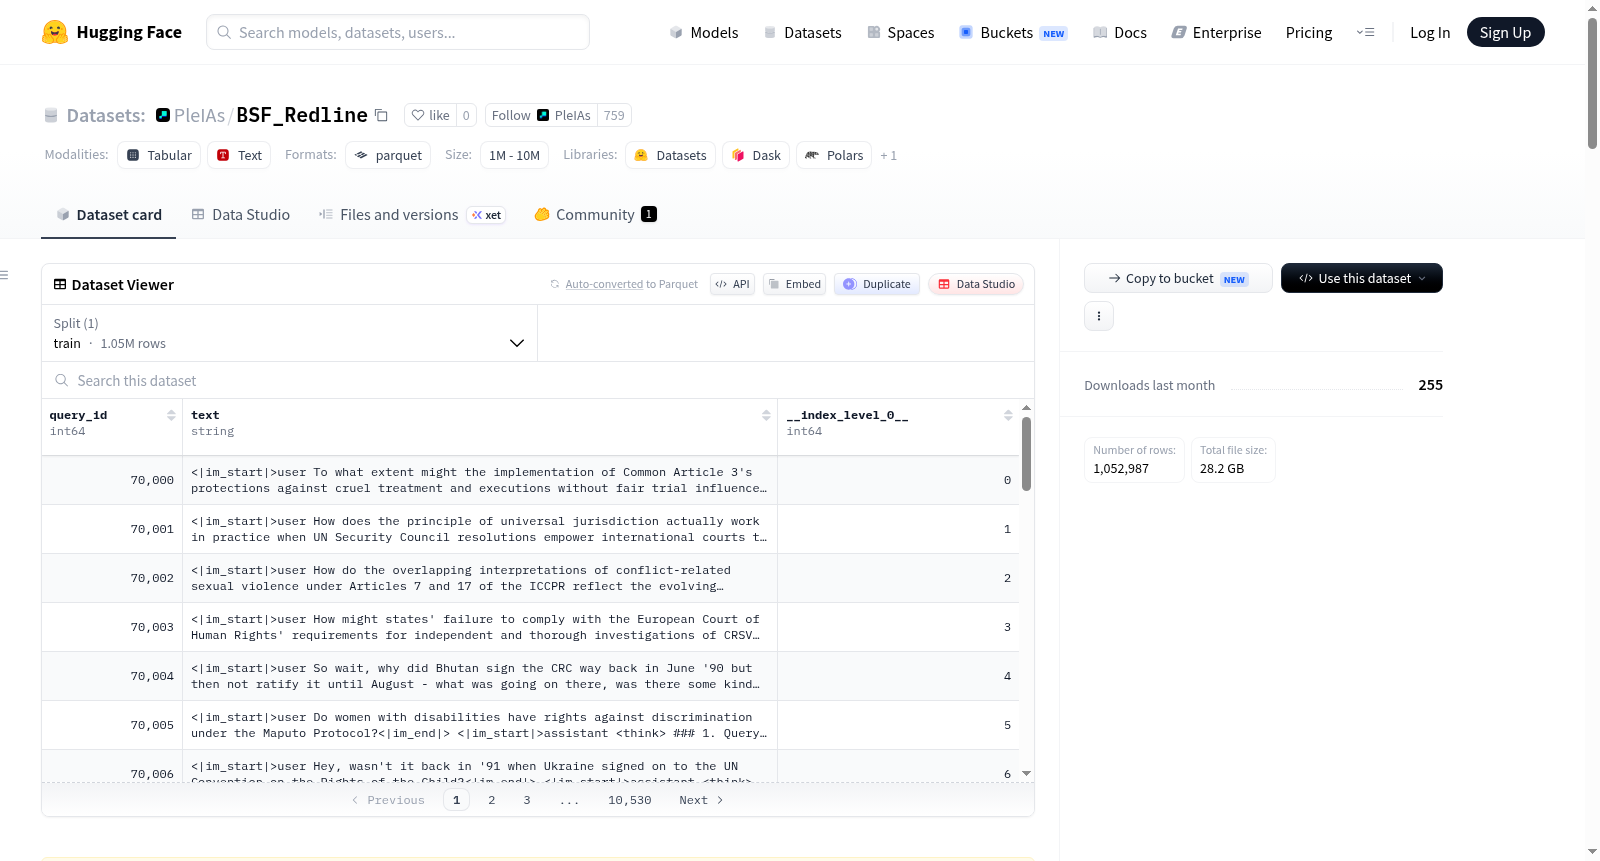Jump to page 10,530
The image size is (1600, 861).
tap(629, 800)
